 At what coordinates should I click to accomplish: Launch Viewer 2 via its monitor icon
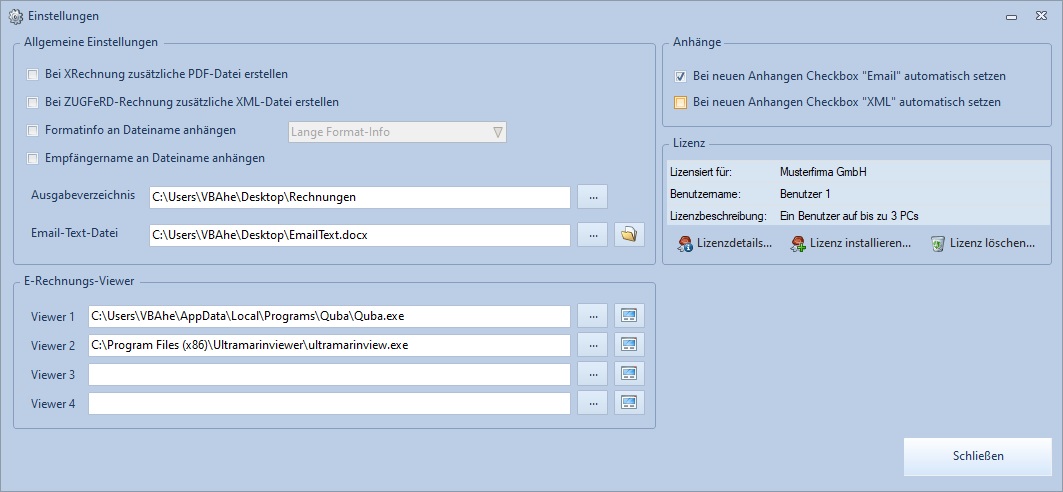(x=629, y=345)
